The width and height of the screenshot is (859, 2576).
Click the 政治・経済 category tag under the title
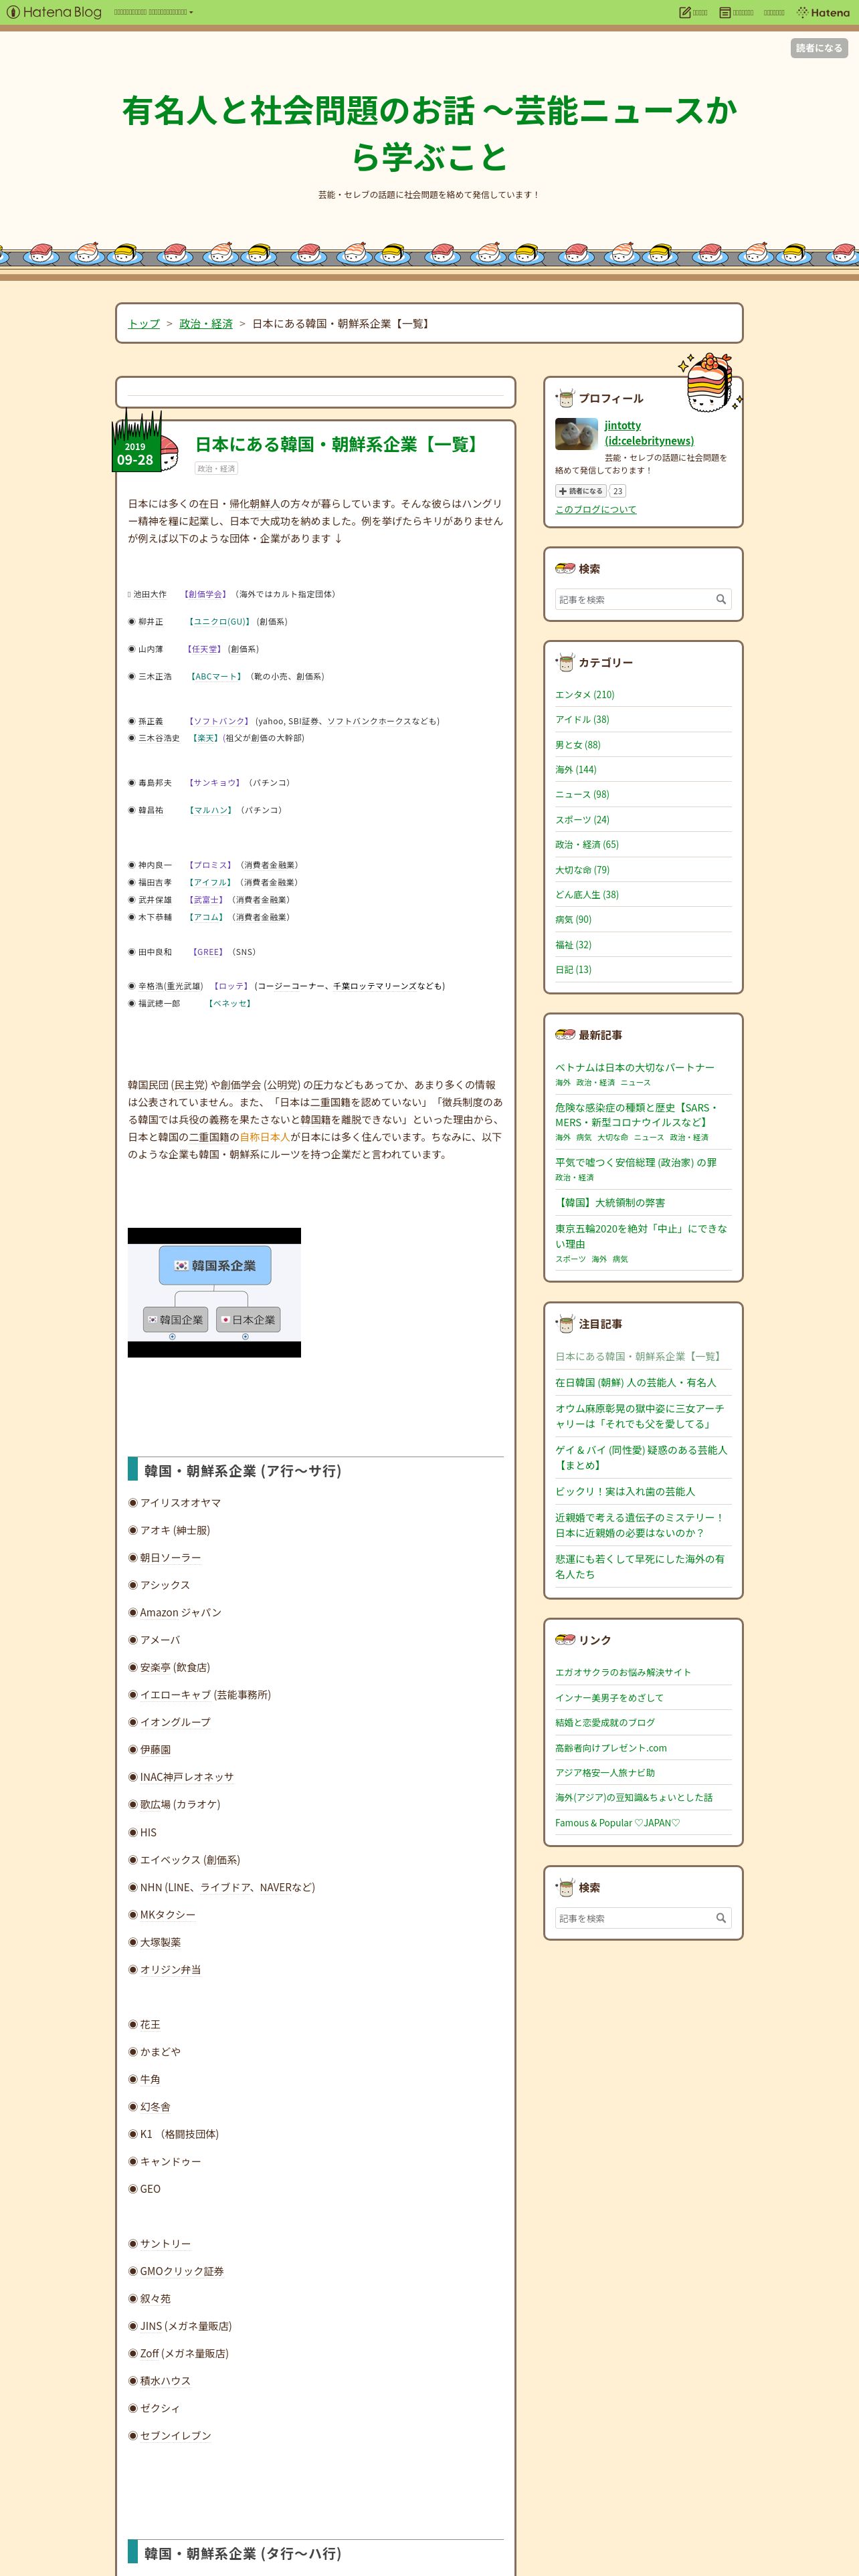(x=216, y=468)
